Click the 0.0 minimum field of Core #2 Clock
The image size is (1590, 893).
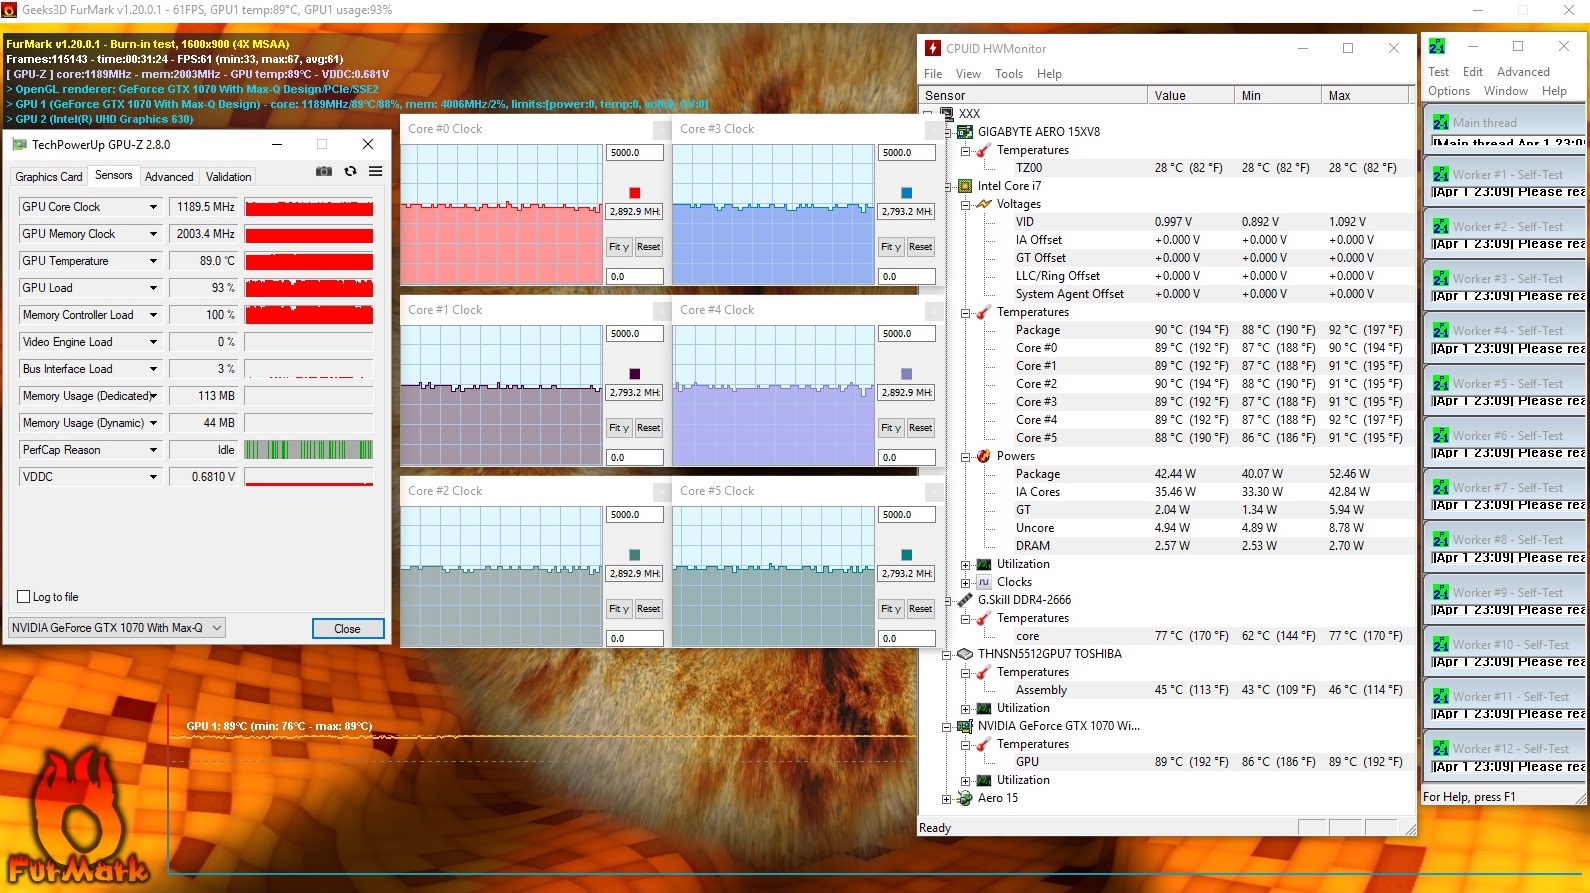click(635, 638)
